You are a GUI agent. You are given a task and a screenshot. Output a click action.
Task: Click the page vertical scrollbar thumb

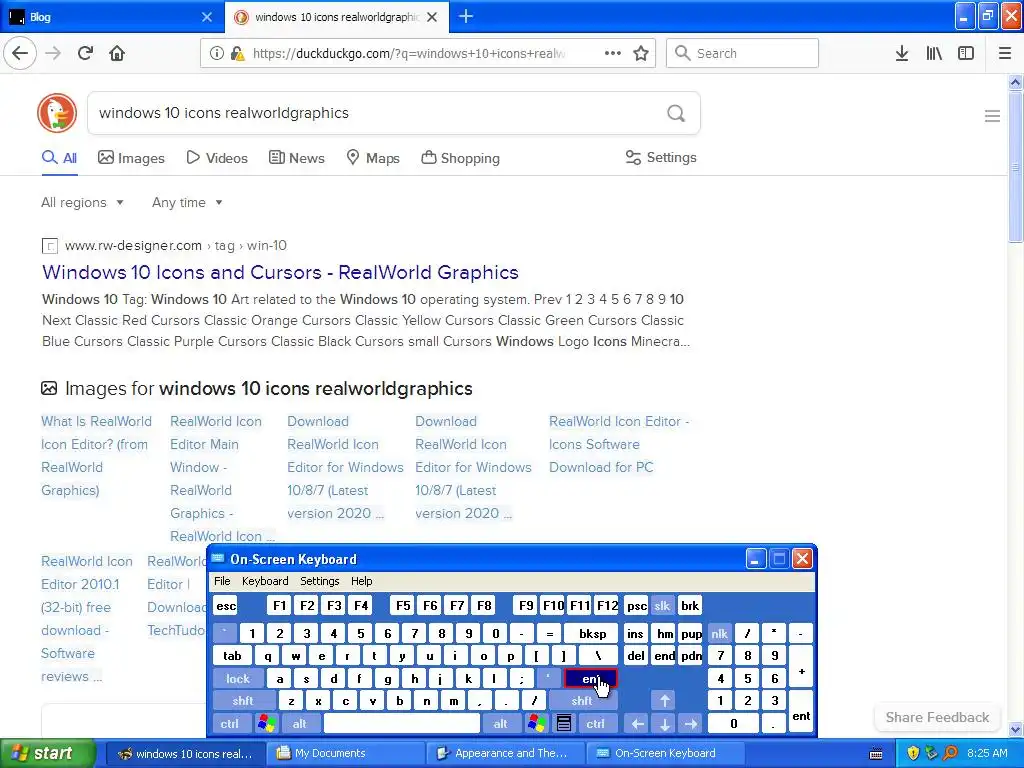[x=1015, y=167]
